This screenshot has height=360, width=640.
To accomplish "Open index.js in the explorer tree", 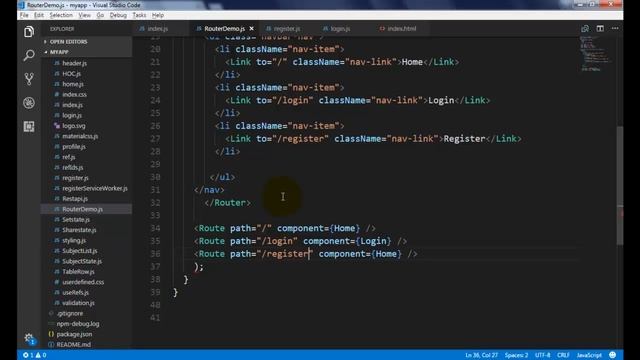I will [73, 105].
